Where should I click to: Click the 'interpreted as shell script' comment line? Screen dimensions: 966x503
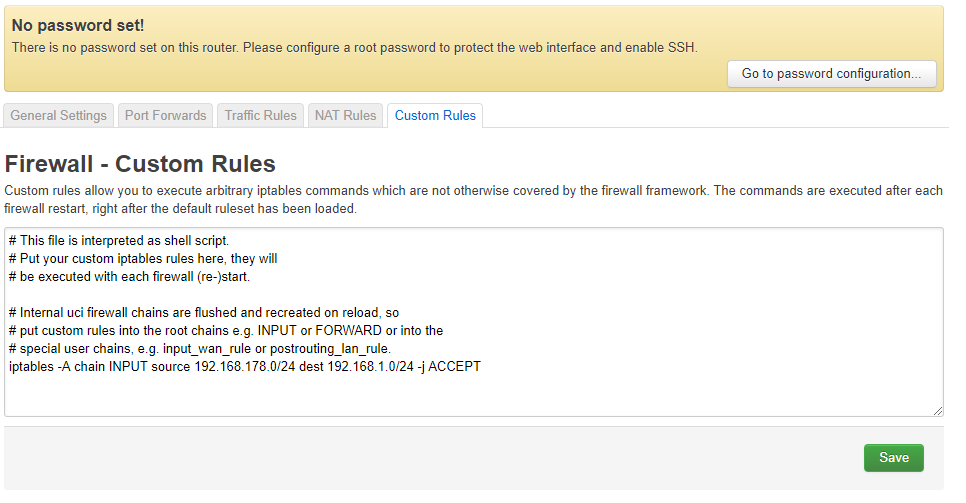[x=118, y=241]
